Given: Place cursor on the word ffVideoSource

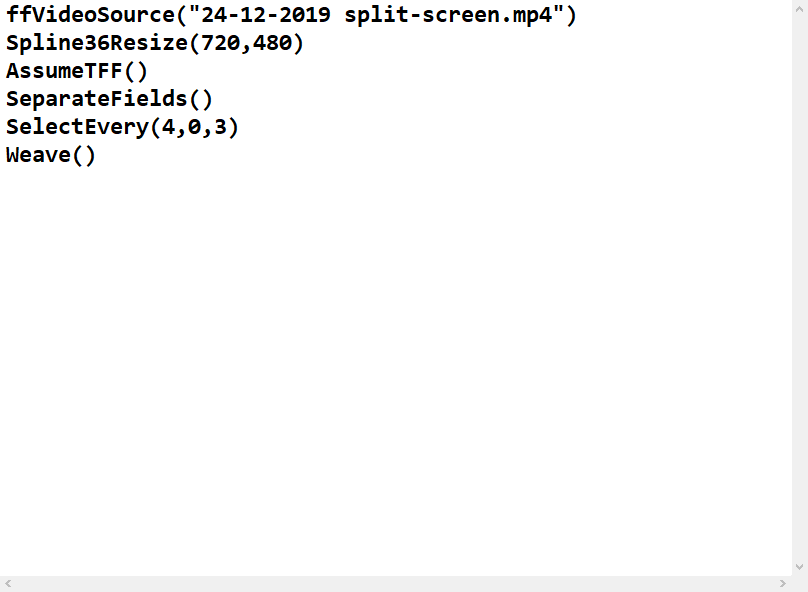Looking at the screenshot, I should tap(90, 16).
